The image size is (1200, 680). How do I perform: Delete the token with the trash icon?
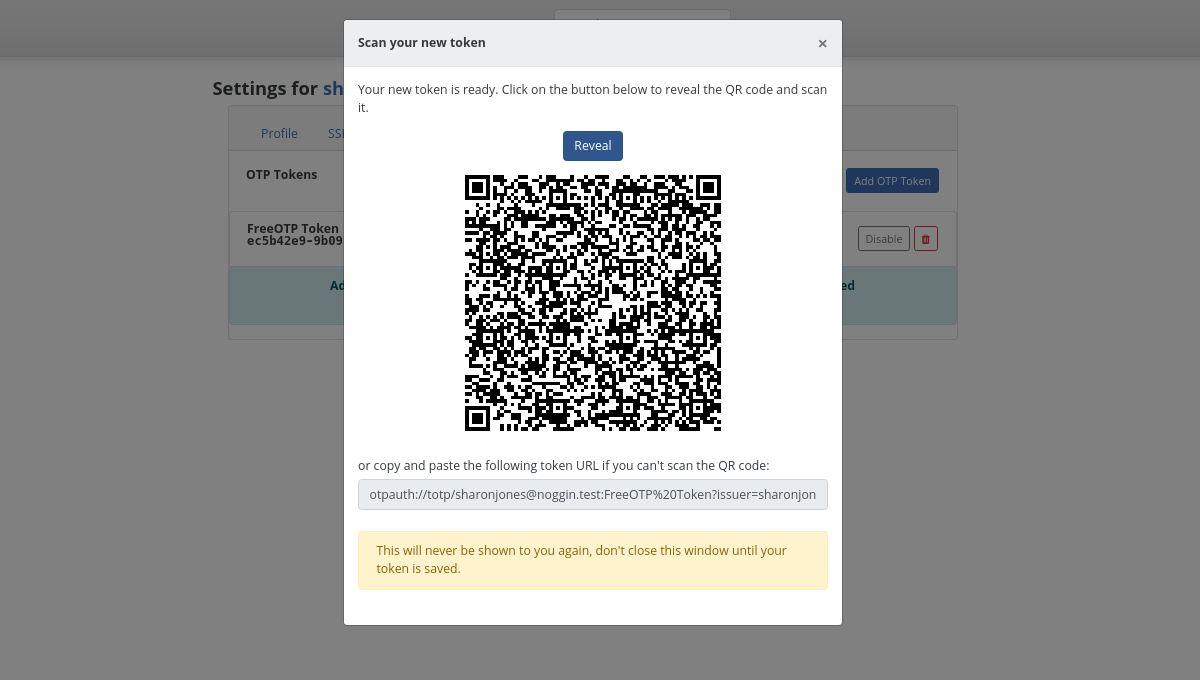[926, 239]
